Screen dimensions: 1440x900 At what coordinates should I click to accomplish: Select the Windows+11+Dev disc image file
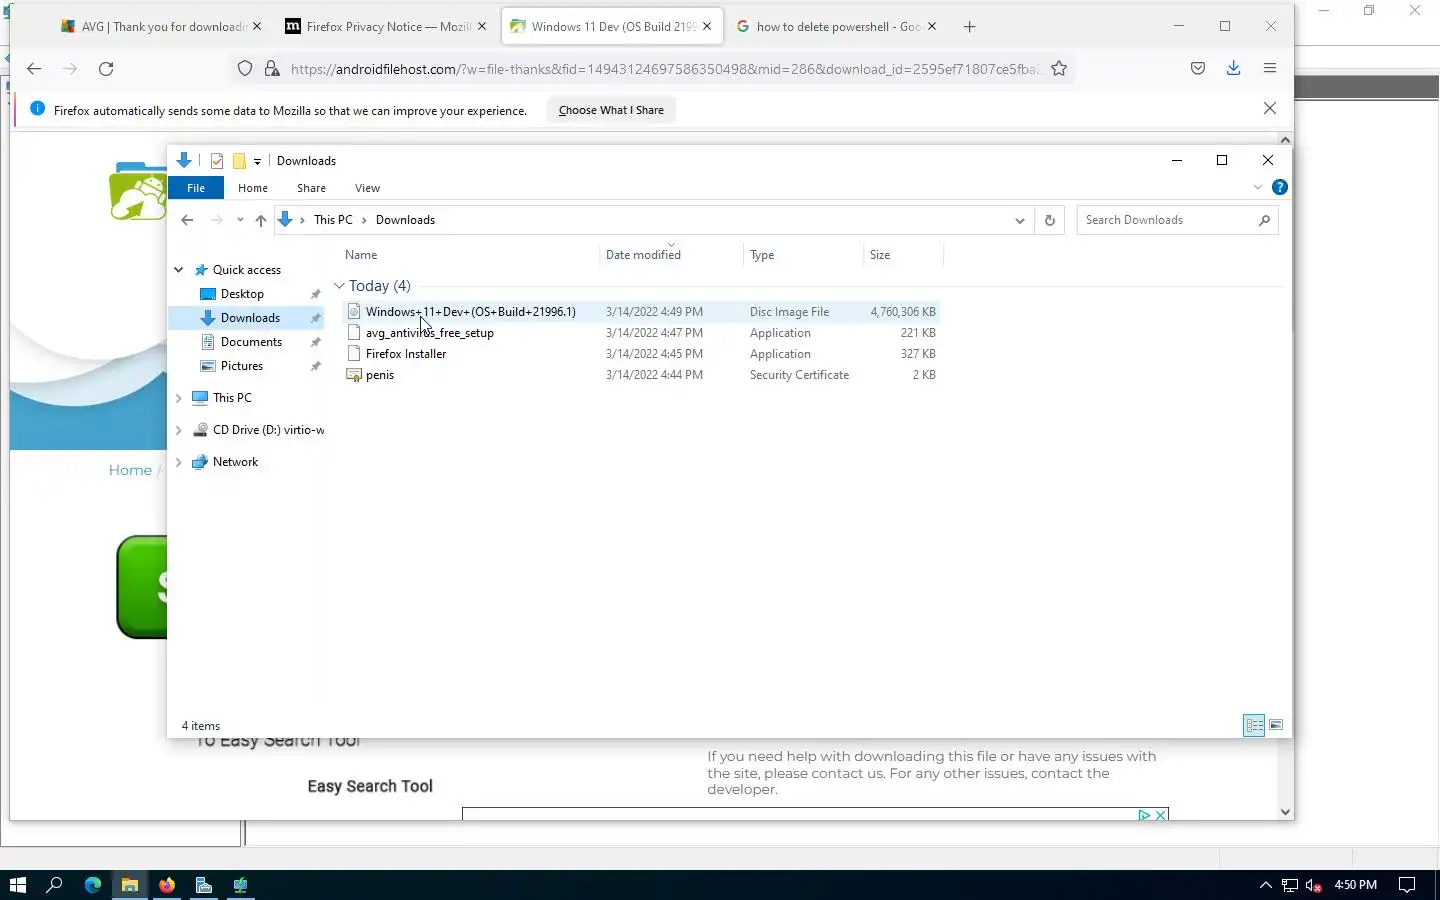coord(640,312)
